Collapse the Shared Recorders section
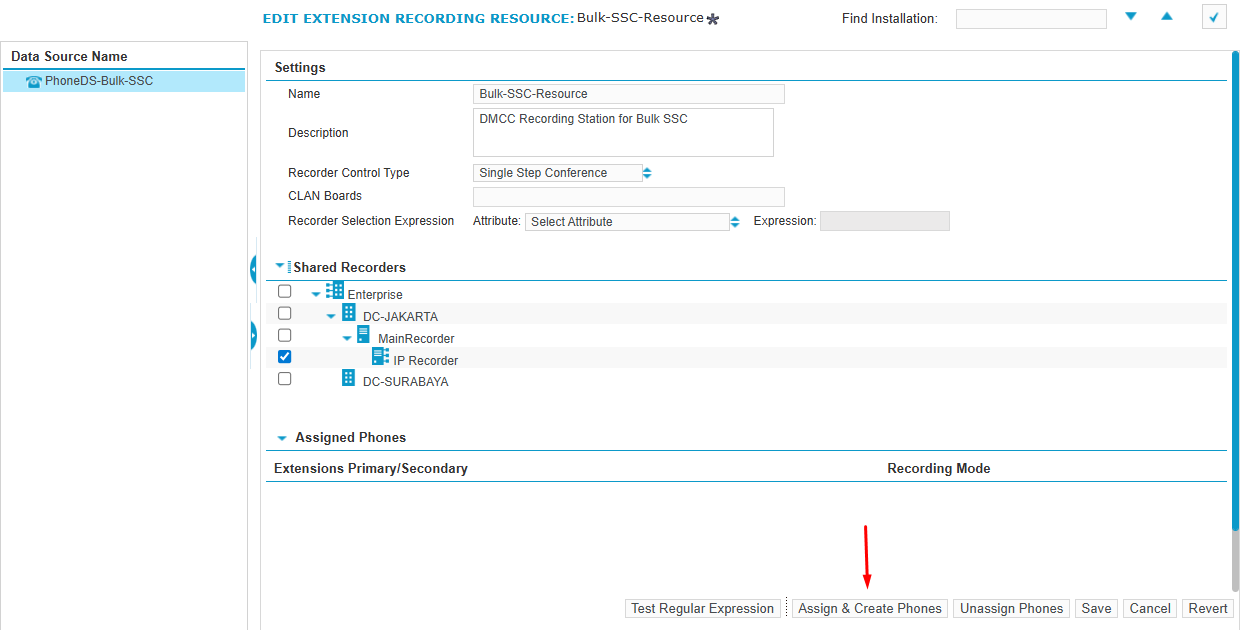This screenshot has width=1249, height=630. tap(280, 267)
